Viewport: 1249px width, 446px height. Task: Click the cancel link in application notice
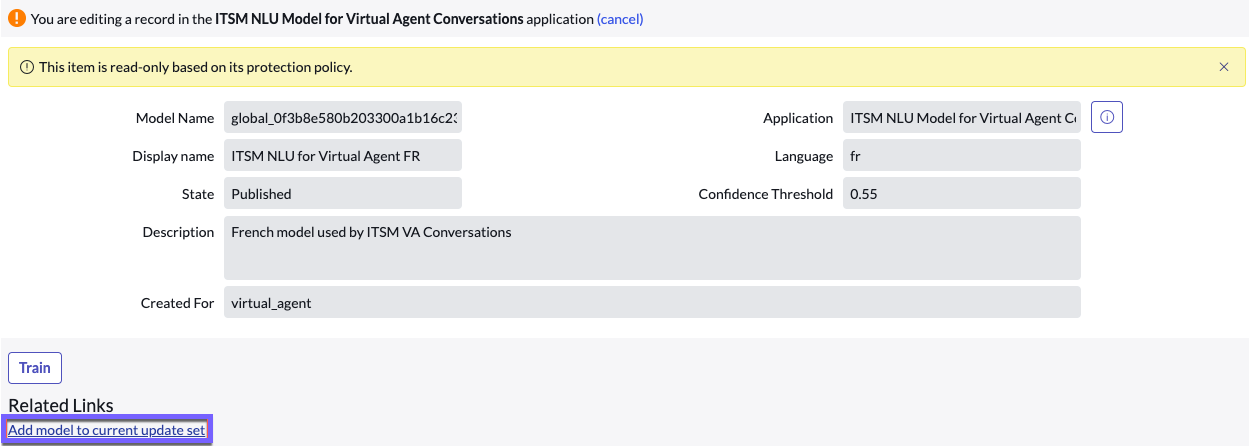620,19
